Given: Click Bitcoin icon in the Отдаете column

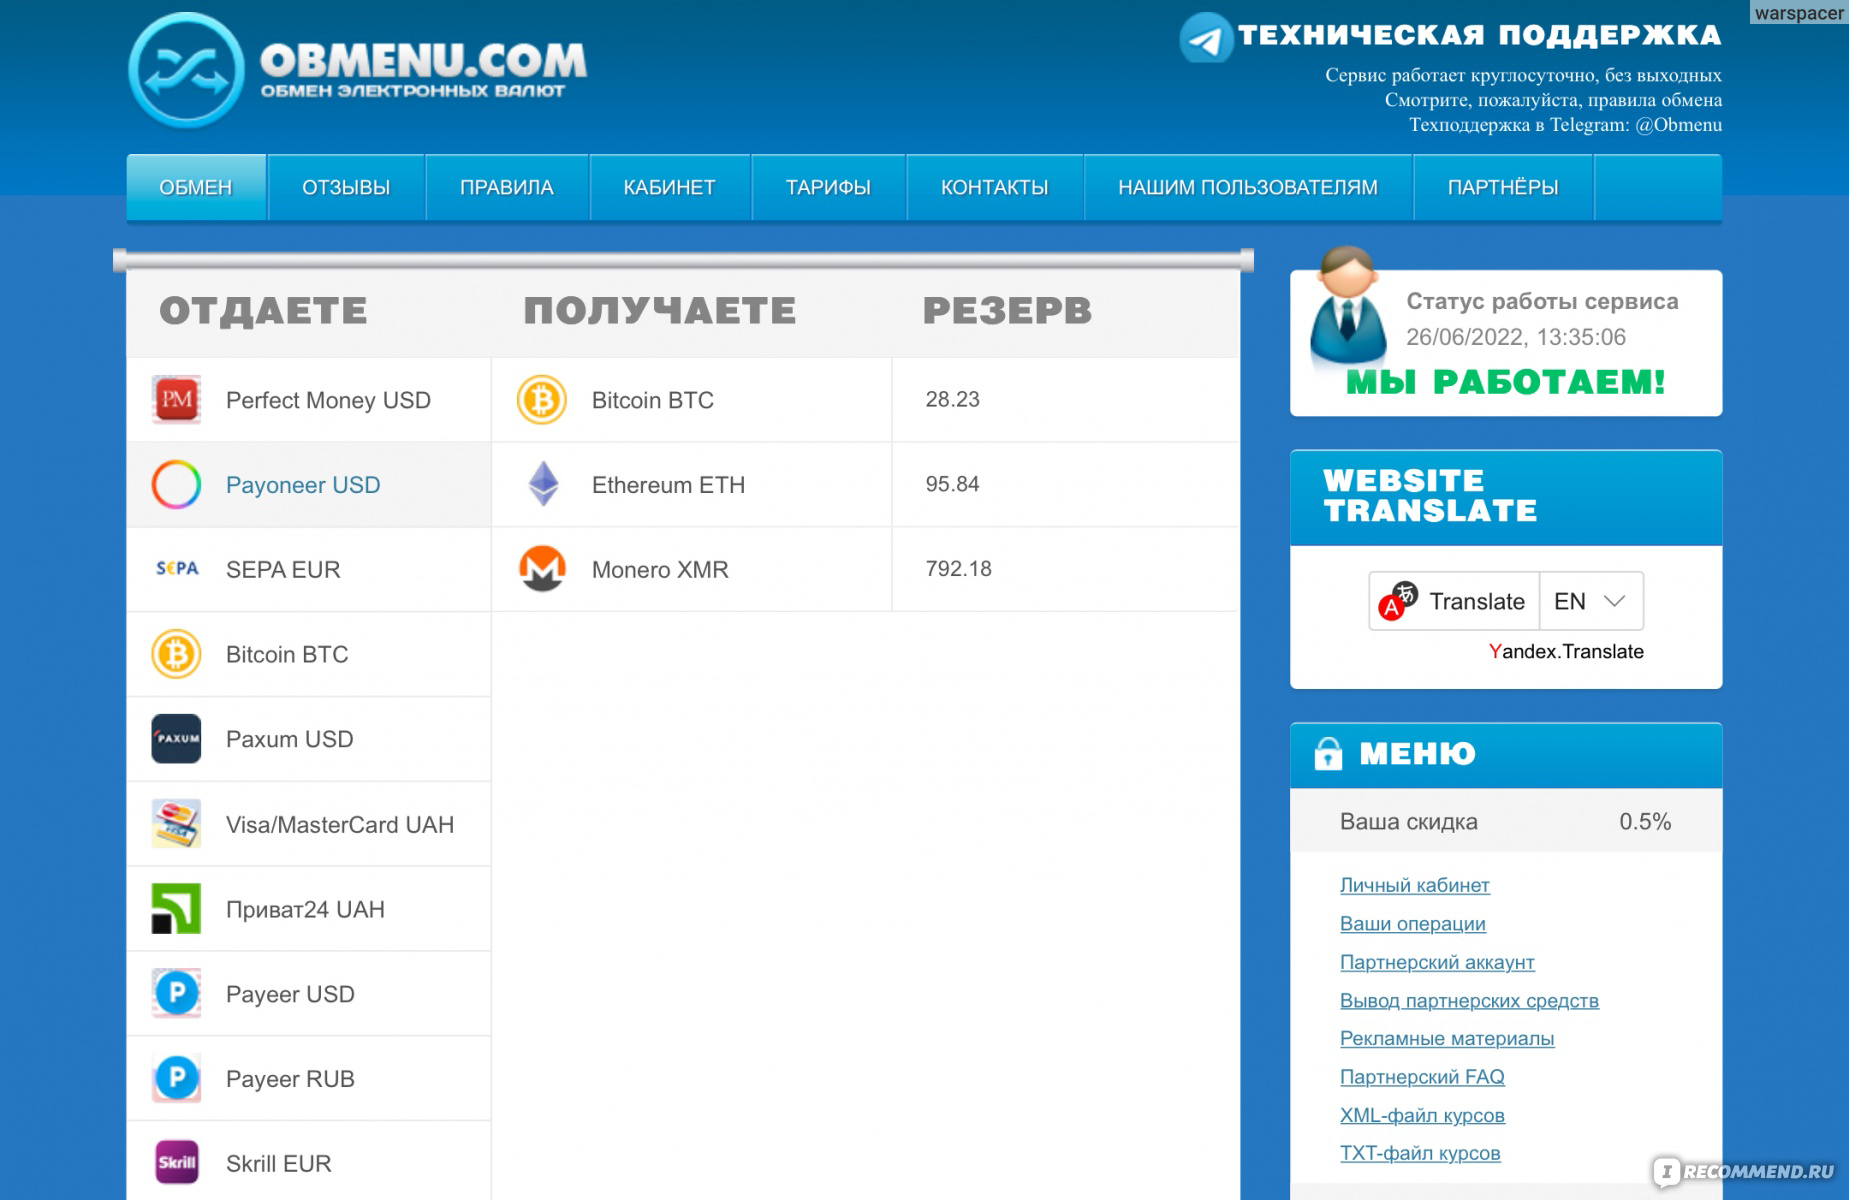Looking at the screenshot, I should tap(176, 654).
